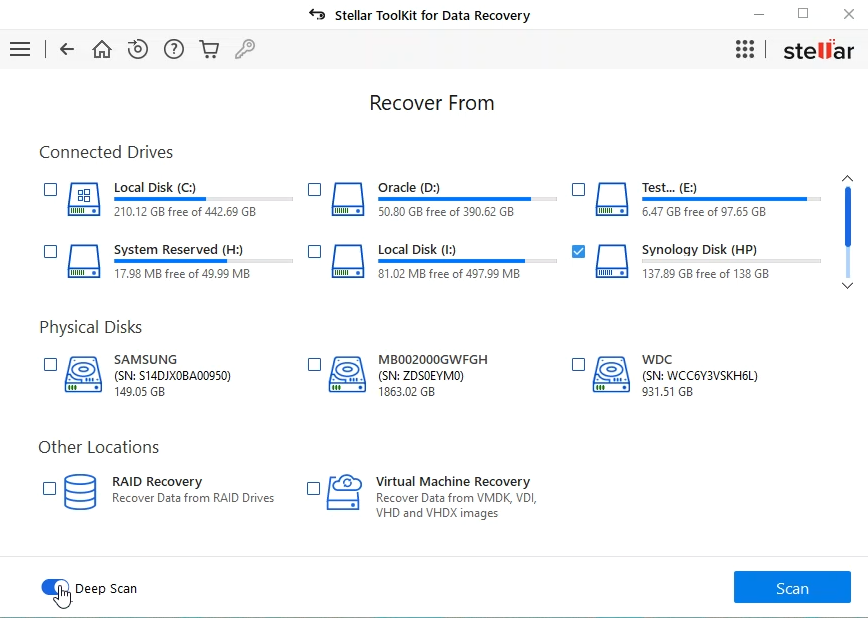Open the help question mark icon
Viewport: 868px width, 618px height.
[174, 49]
